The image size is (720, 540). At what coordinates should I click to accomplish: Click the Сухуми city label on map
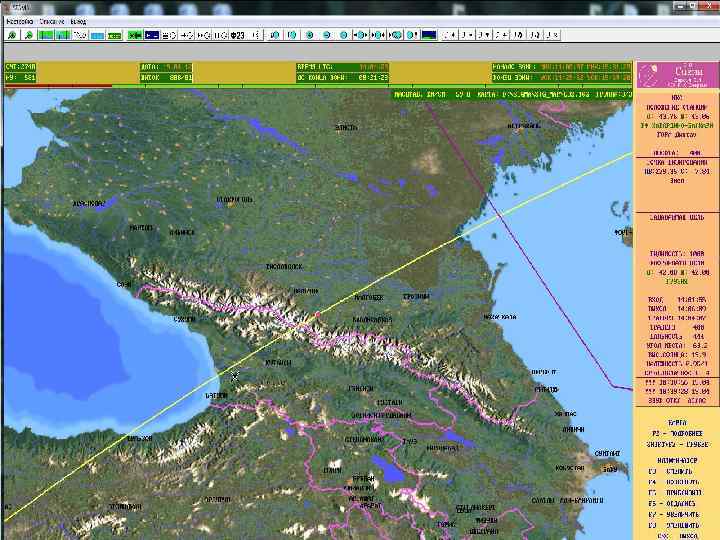coord(185,319)
